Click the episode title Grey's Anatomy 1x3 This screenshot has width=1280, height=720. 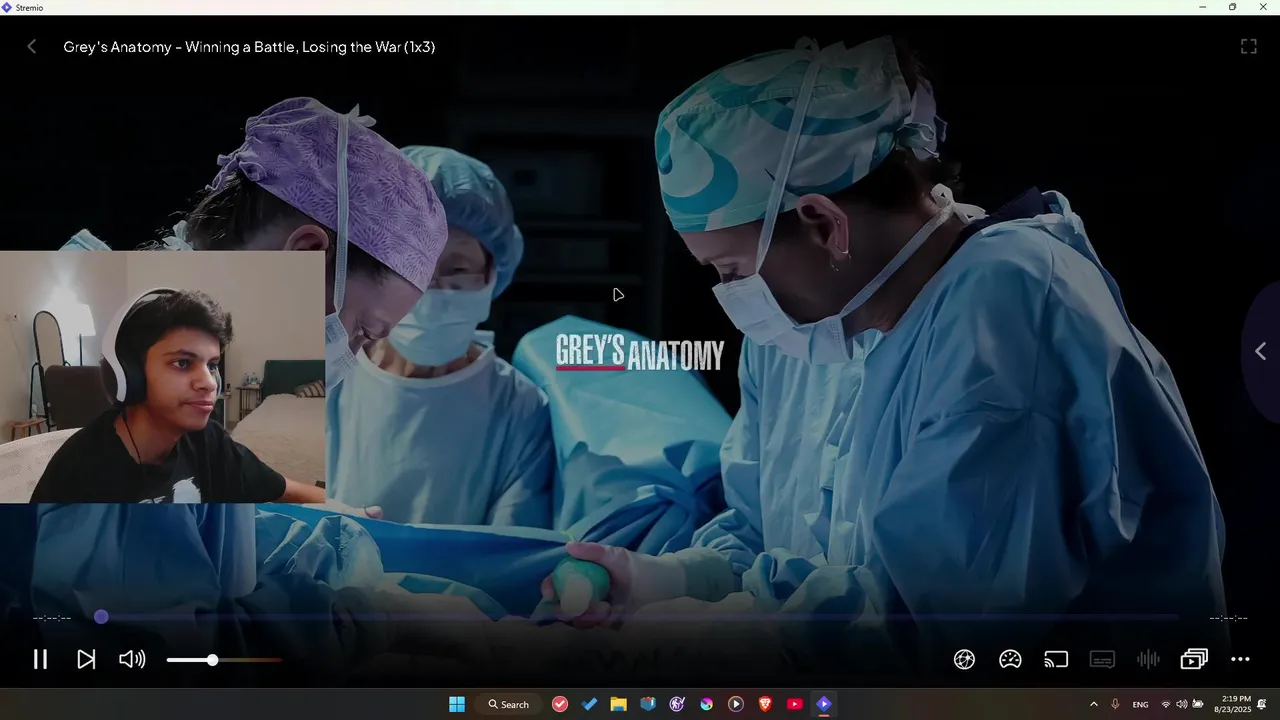pyautogui.click(x=249, y=47)
